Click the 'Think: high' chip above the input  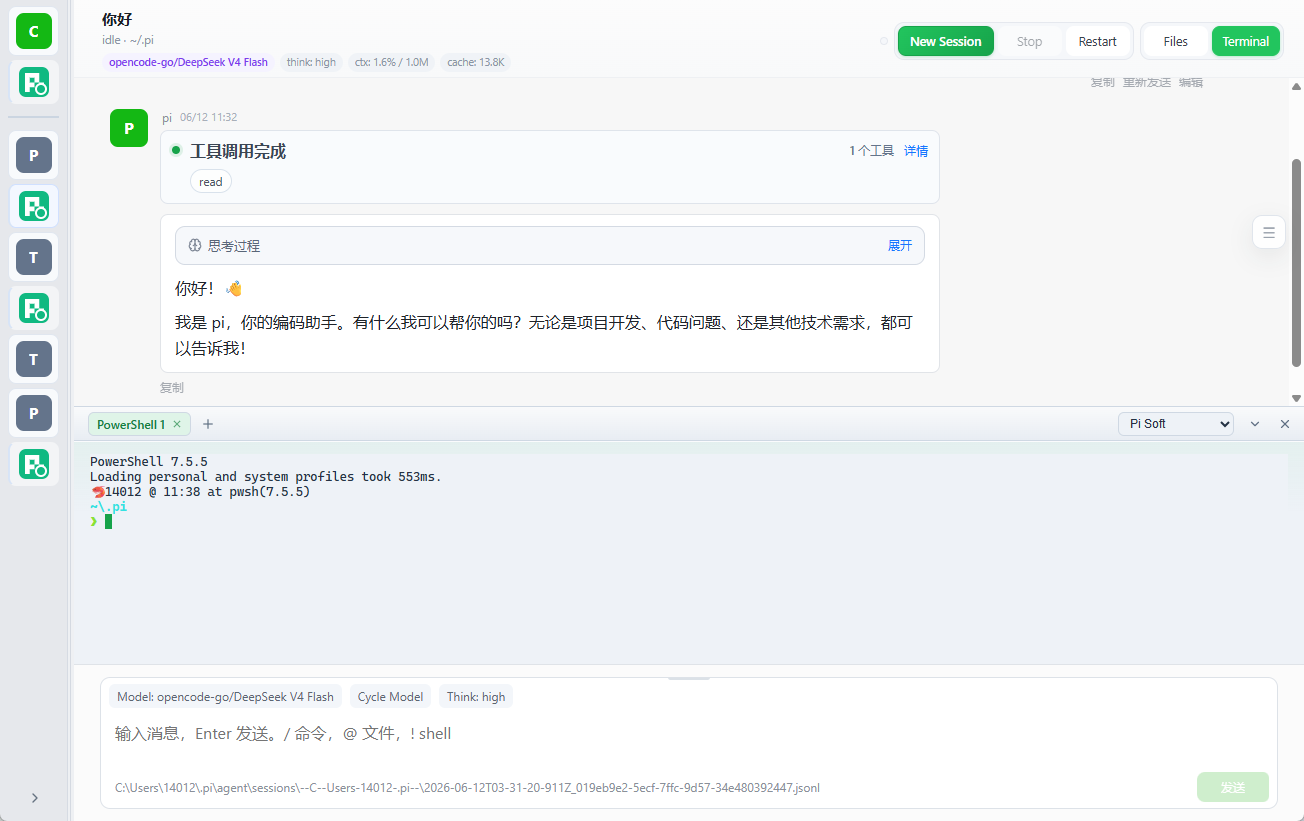[x=476, y=697]
